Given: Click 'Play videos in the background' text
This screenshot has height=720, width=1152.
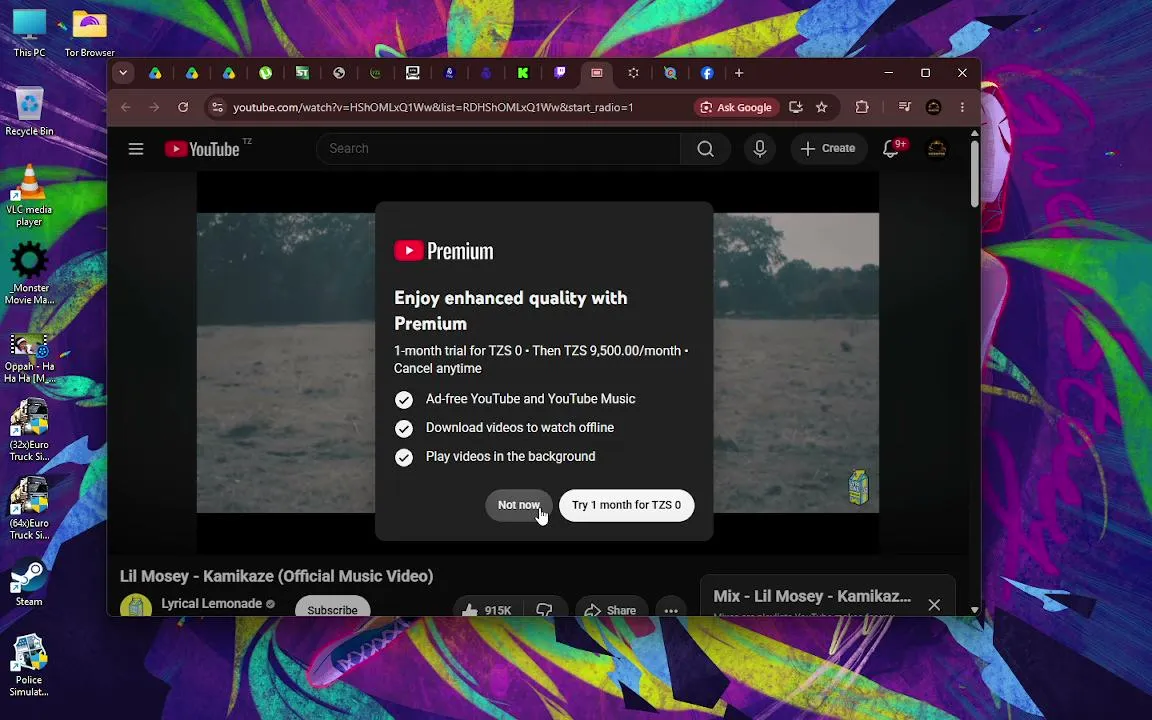Looking at the screenshot, I should (511, 457).
